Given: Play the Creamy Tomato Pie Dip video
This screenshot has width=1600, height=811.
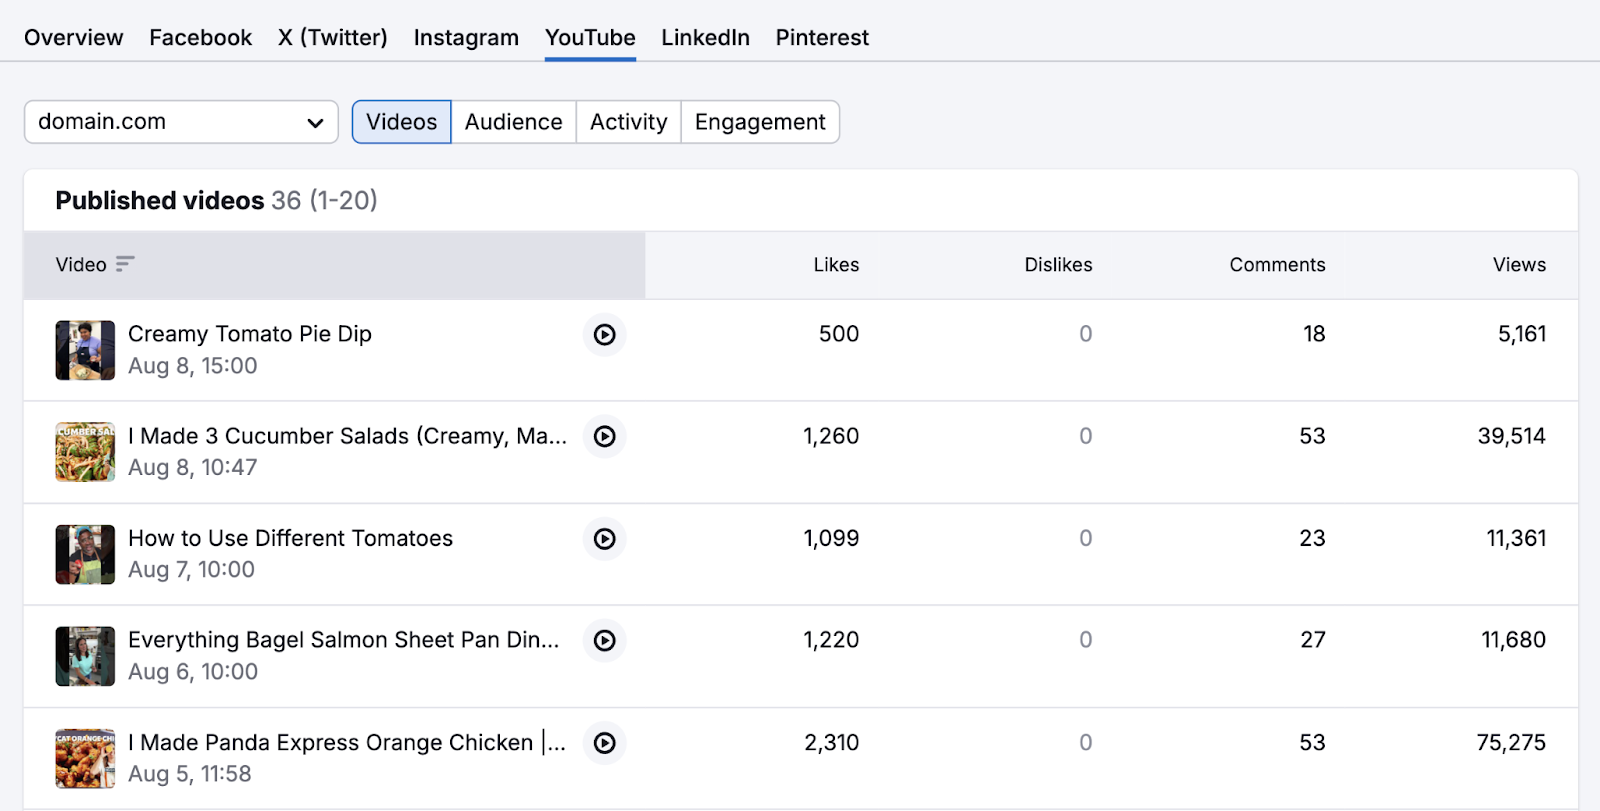Looking at the screenshot, I should [x=604, y=335].
